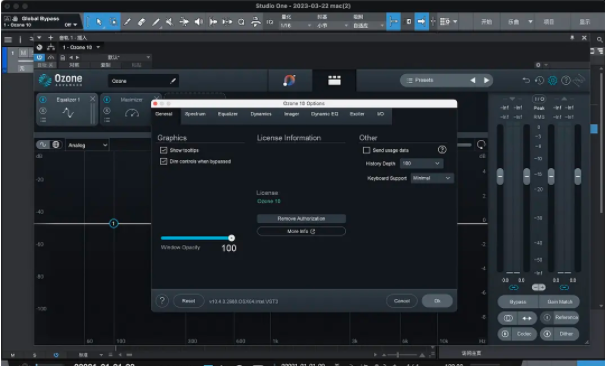Toggle the Snap button in Studio One toolbar
The width and height of the screenshot is (605, 366).
(x=393, y=22)
